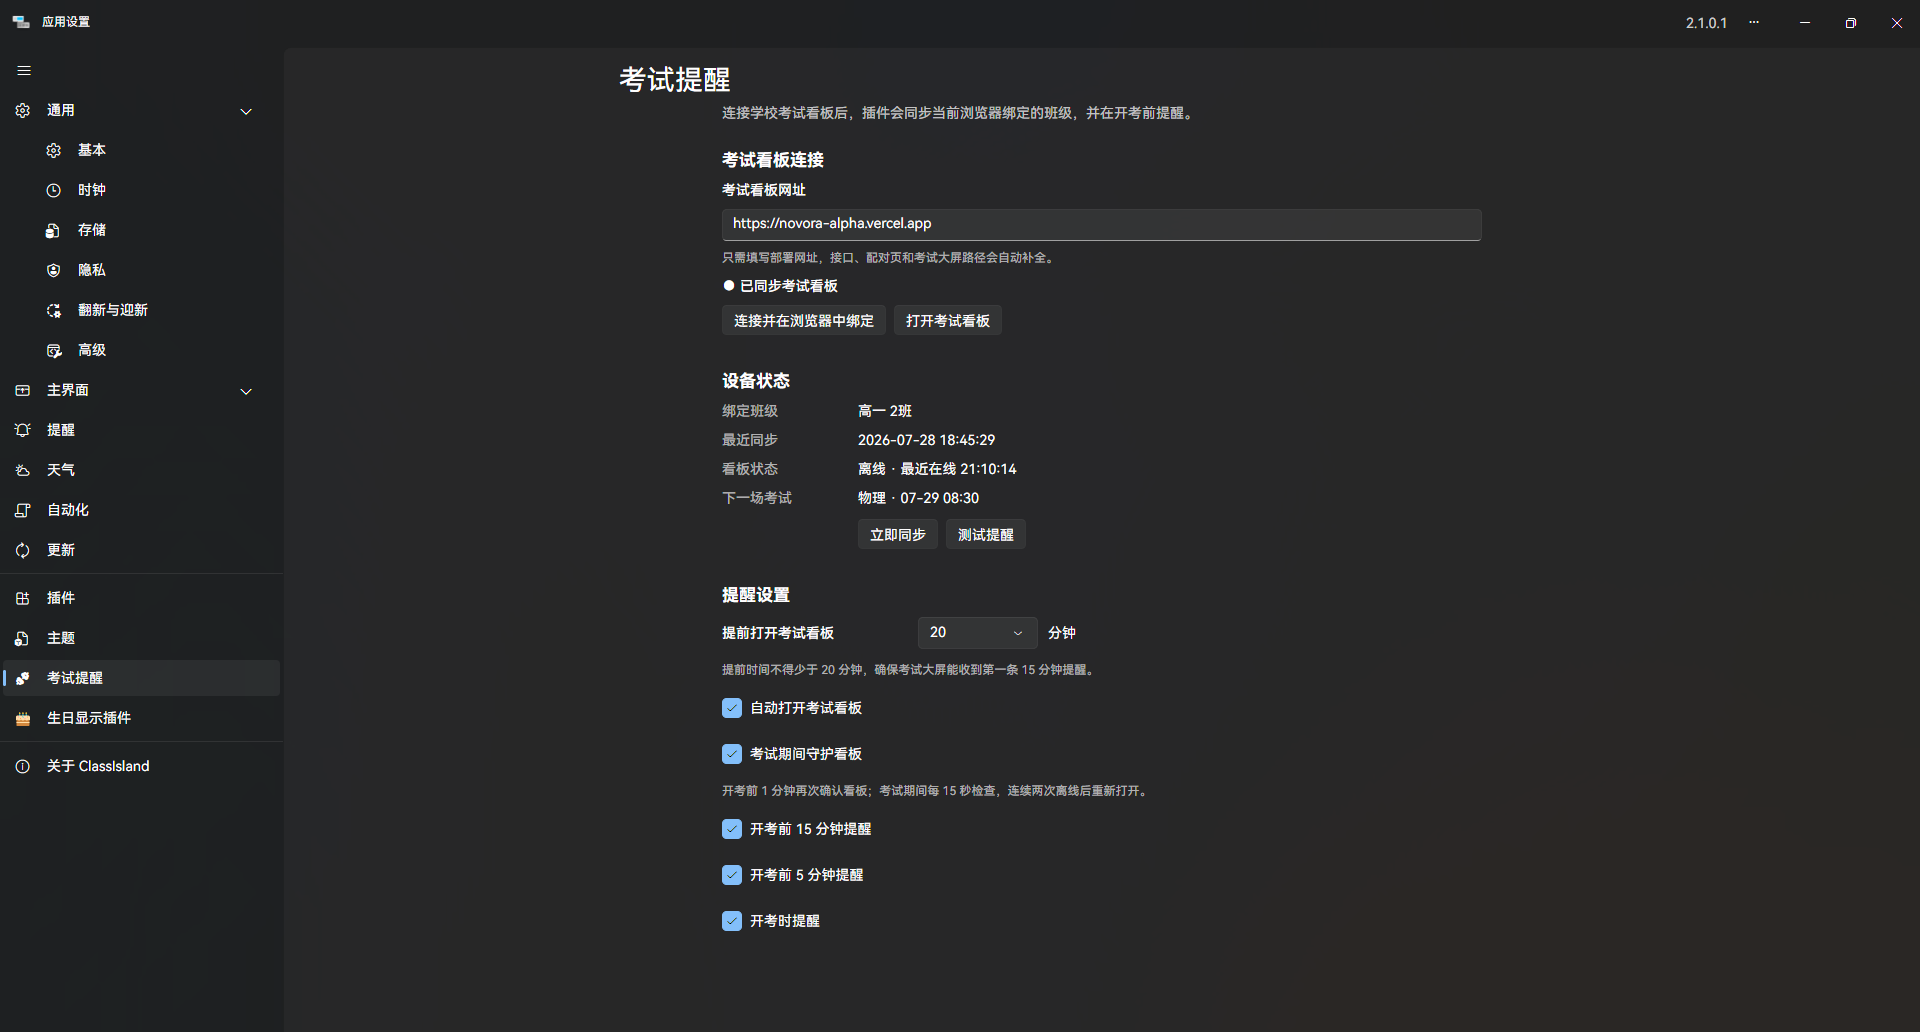Image resolution: width=1920 pixels, height=1032 pixels.
Task: Uncheck 考试期间守护看板 checkbox
Action: (x=732, y=754)
